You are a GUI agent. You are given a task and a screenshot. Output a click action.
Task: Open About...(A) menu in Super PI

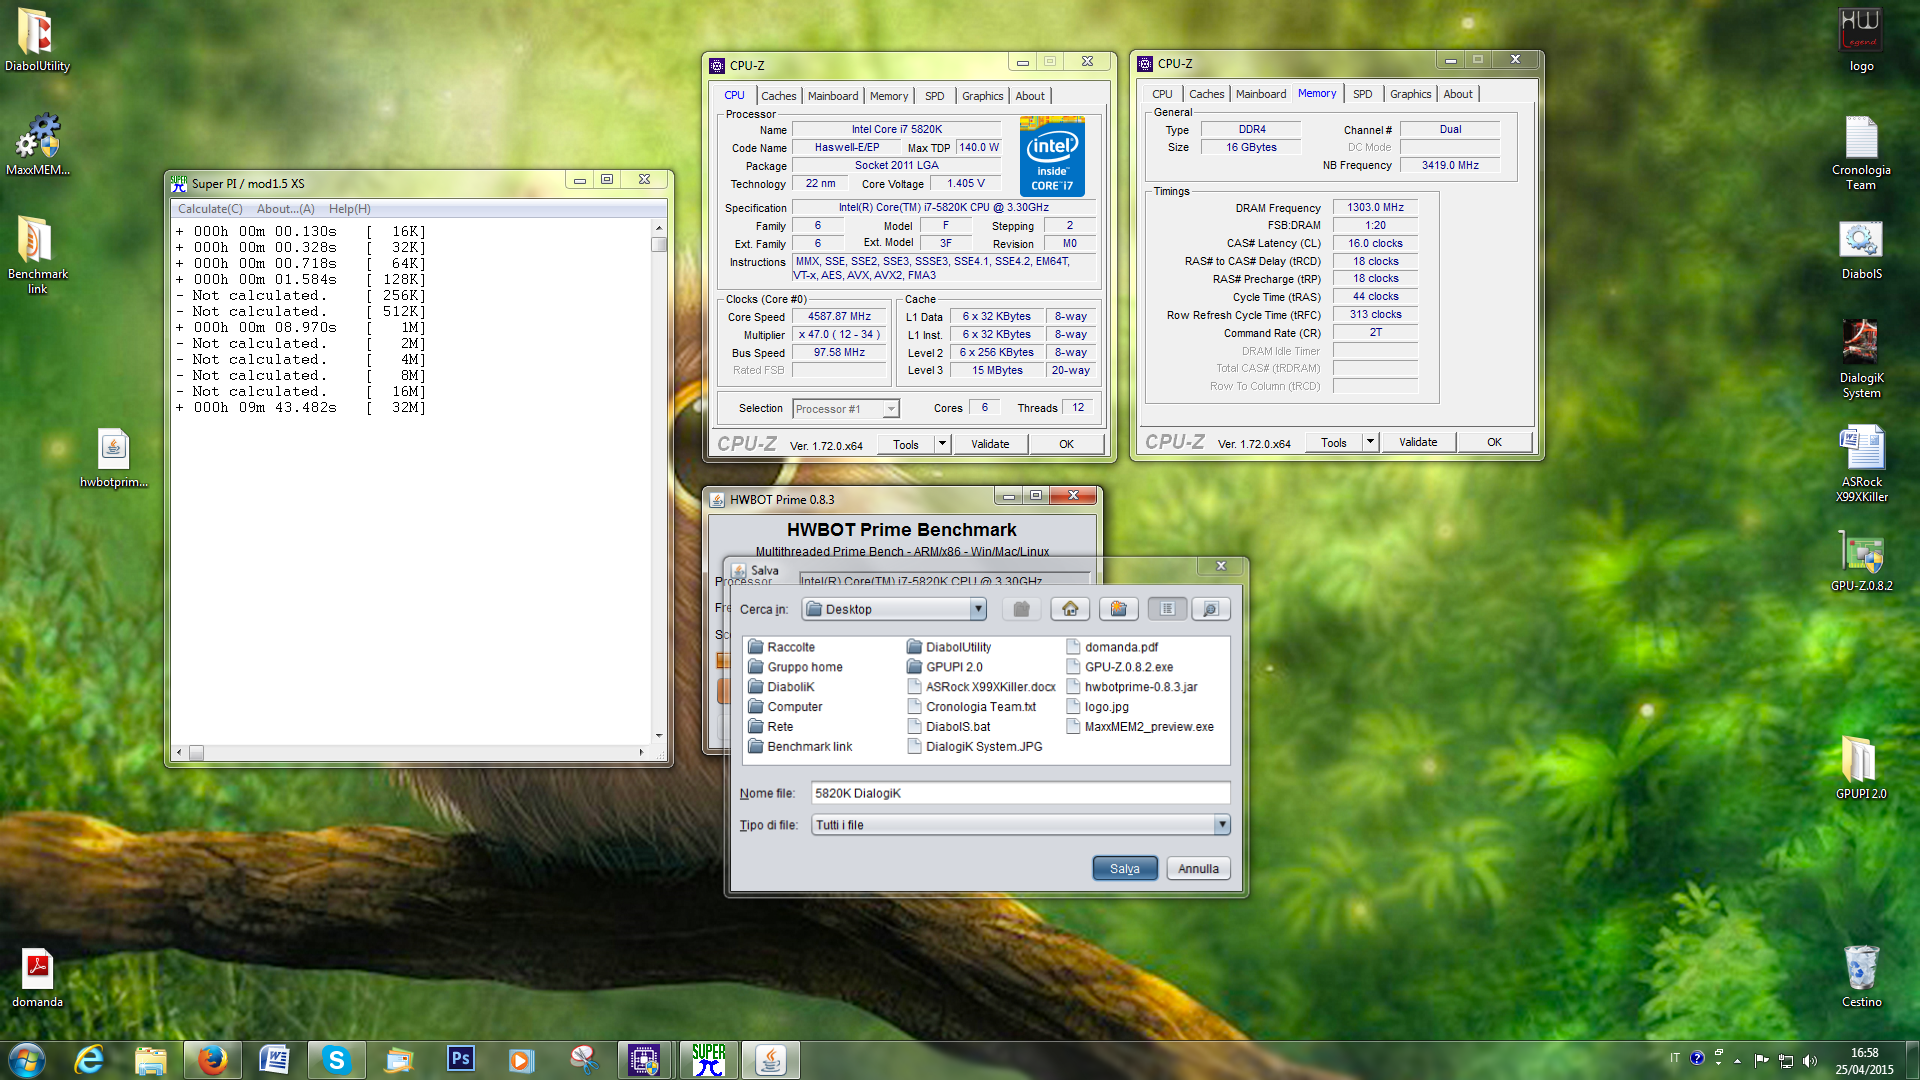click(x=286, y=209)
